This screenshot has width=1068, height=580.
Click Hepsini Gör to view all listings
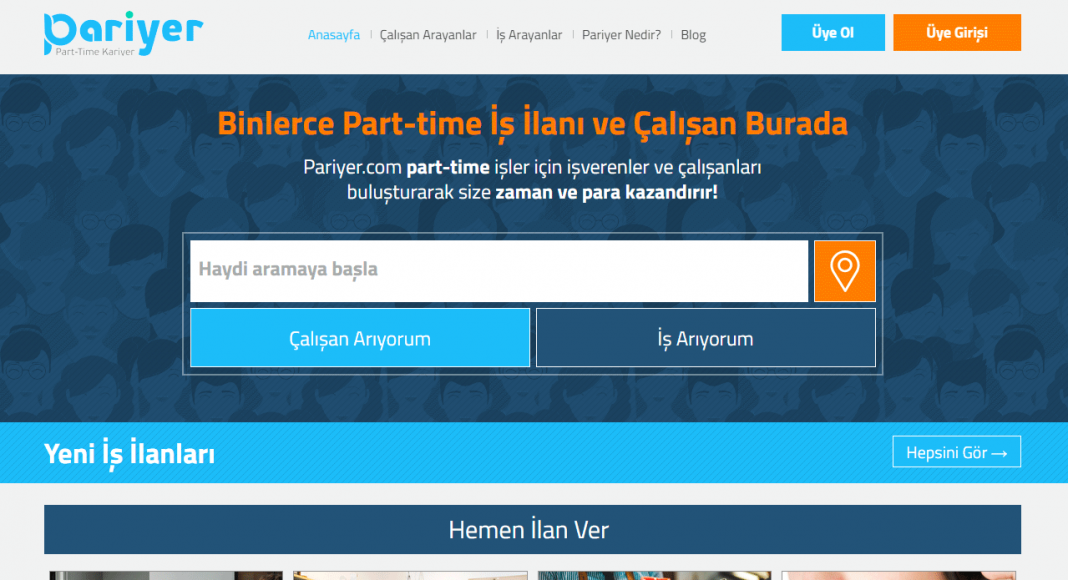pyautogui.click(x=956, y=452)
